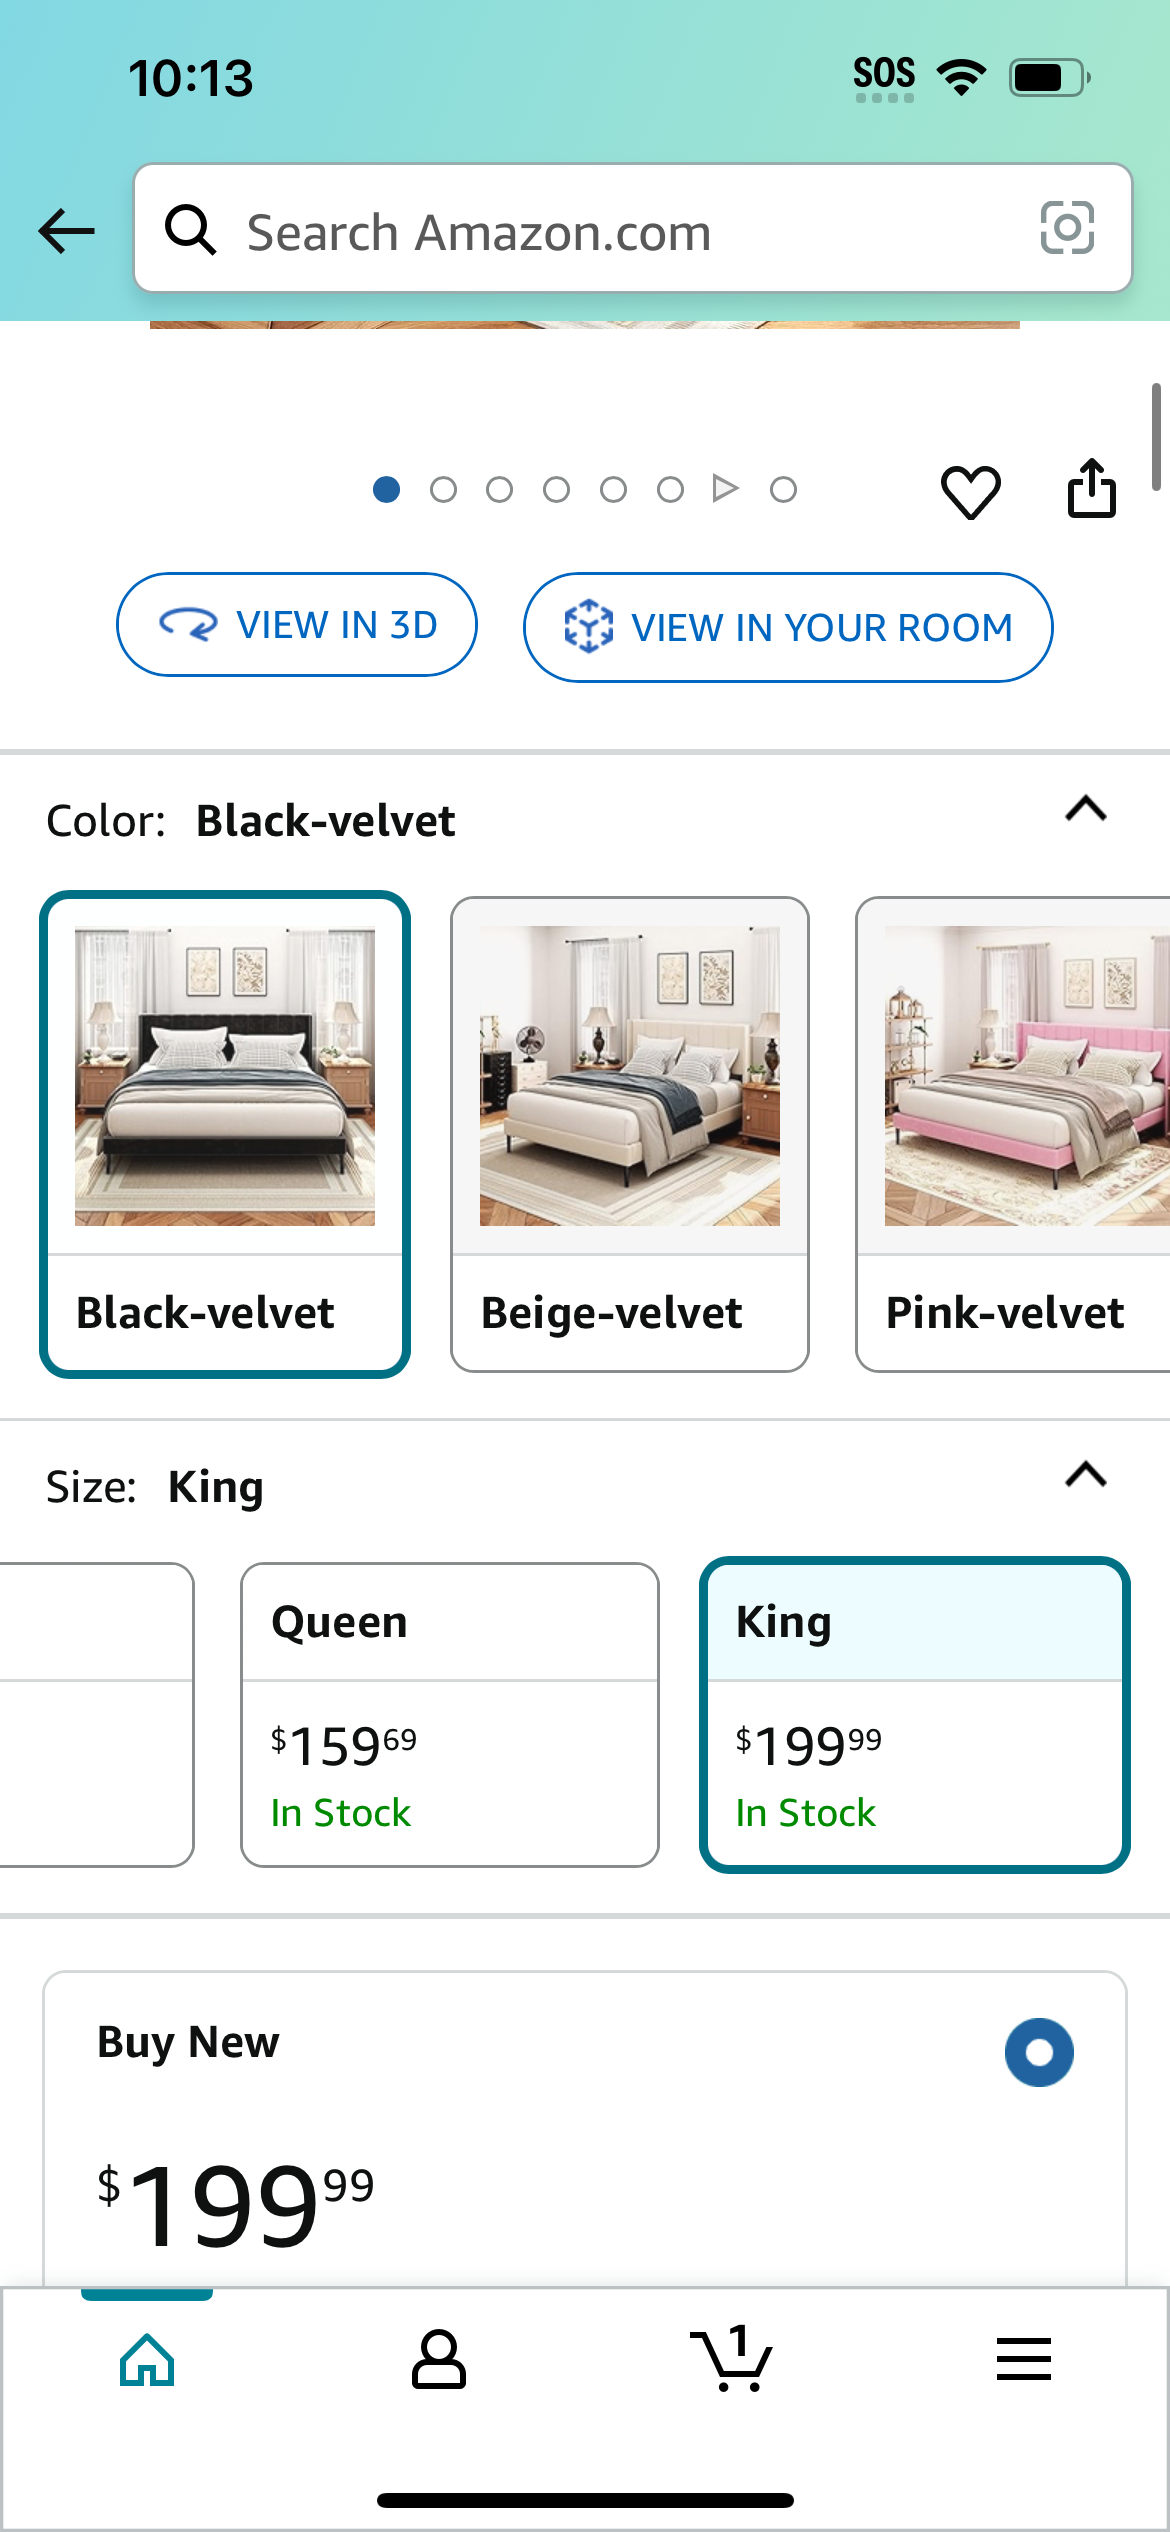This screenshot has height=2532, width=1170.
Task: Tap the share icon
Action: tap(1091, 488)
